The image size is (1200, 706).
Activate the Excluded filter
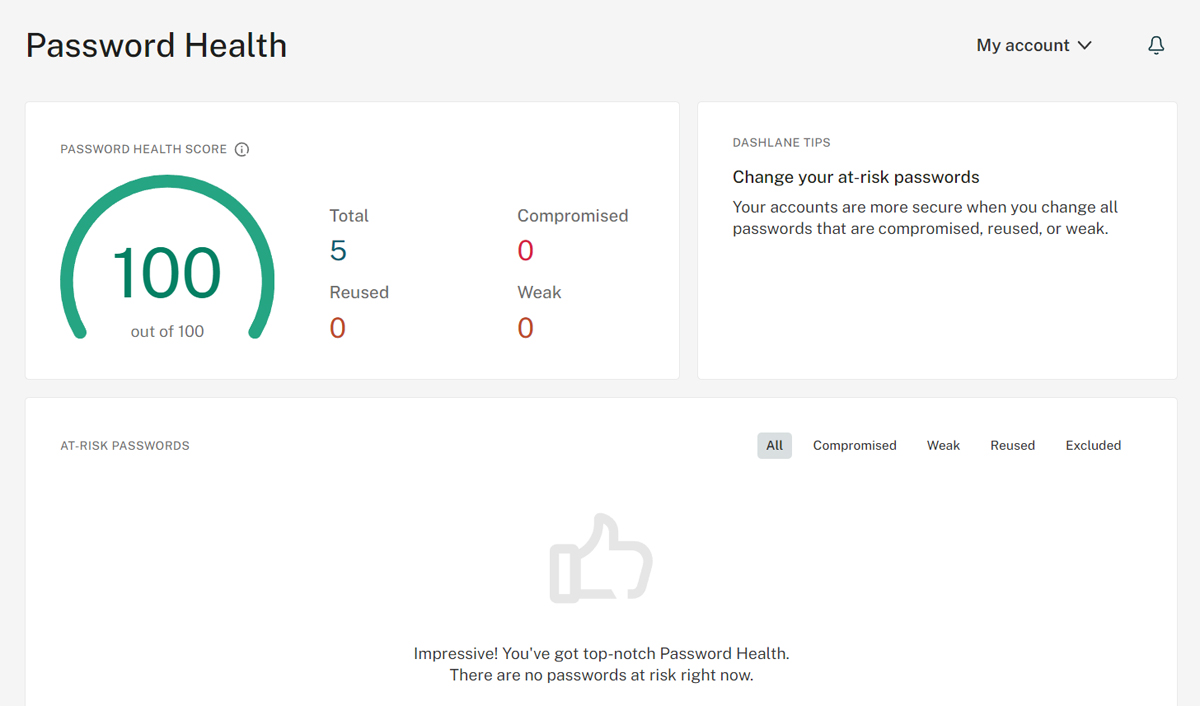pyautogui.click(x=1093, y=445)
